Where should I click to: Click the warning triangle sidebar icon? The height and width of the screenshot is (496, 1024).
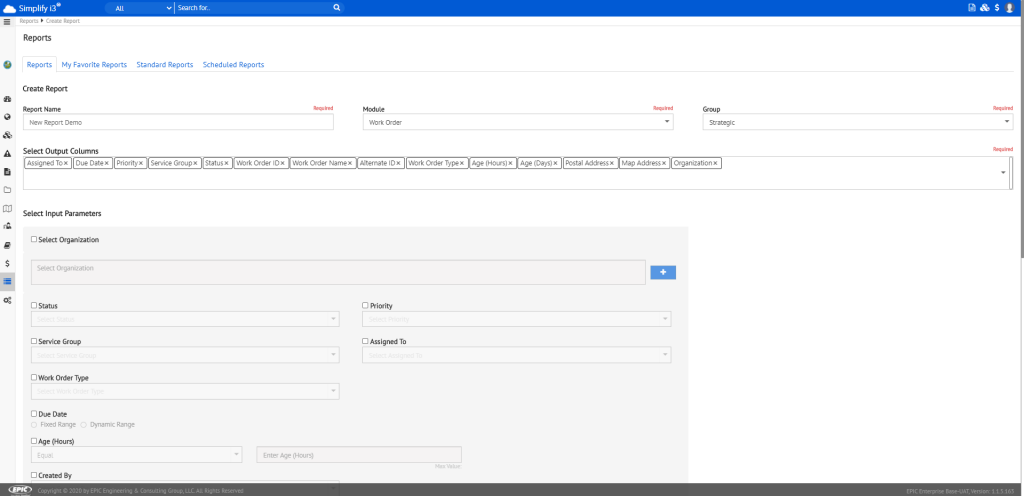point(7,153)
